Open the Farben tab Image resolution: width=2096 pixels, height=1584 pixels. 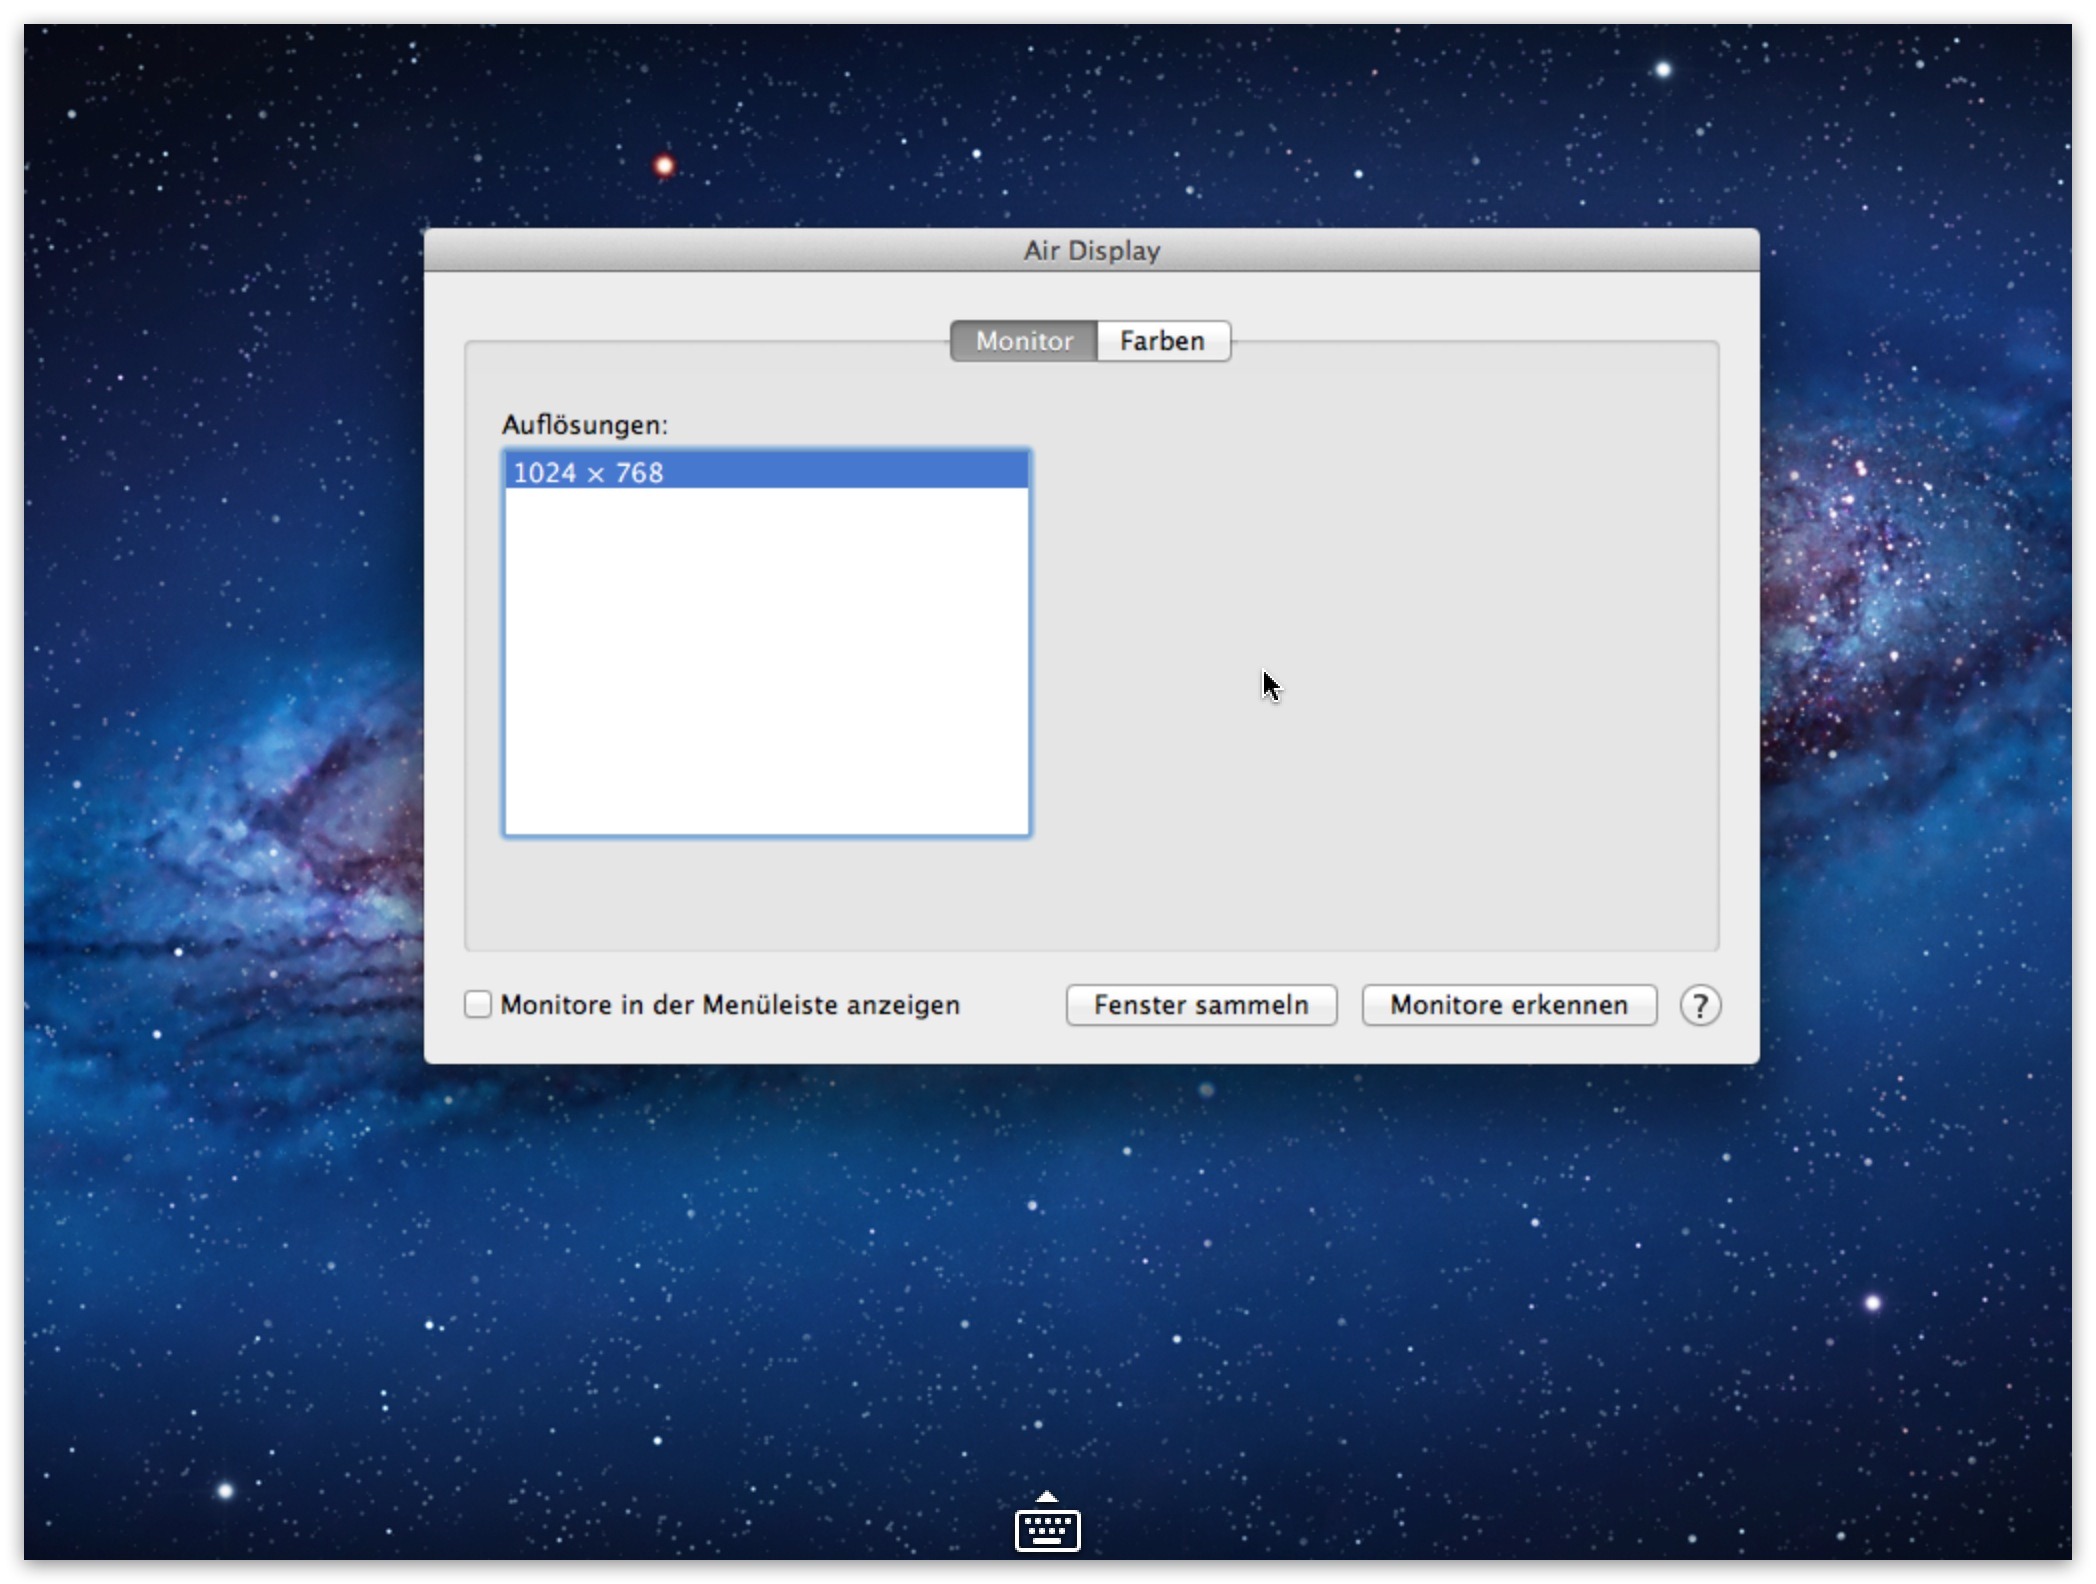pos(1163,341)
